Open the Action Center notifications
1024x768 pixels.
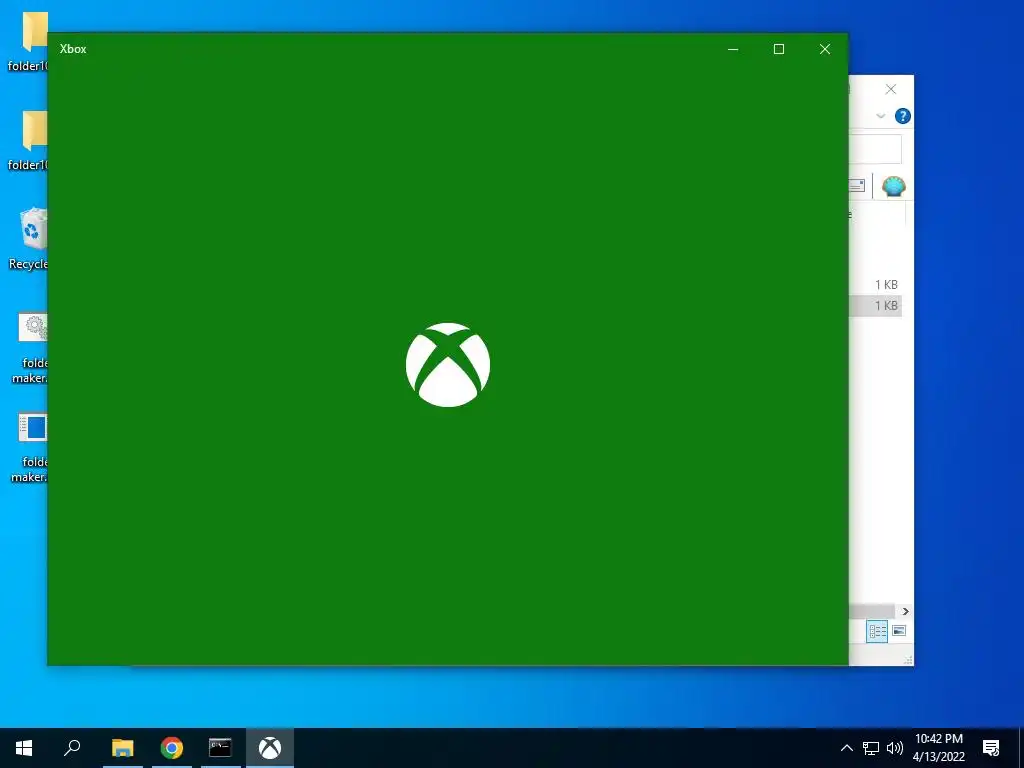(x=991, y=748)
